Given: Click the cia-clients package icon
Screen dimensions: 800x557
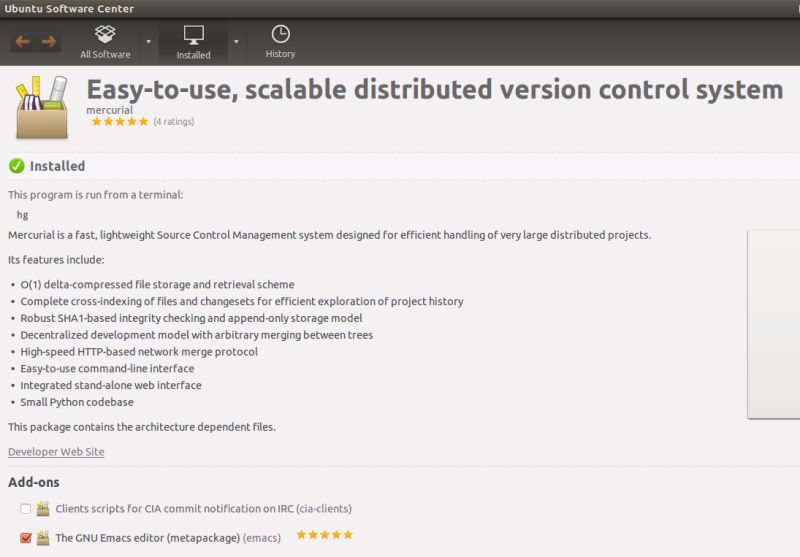Looking at the screenshot, I should click(43, 509).
